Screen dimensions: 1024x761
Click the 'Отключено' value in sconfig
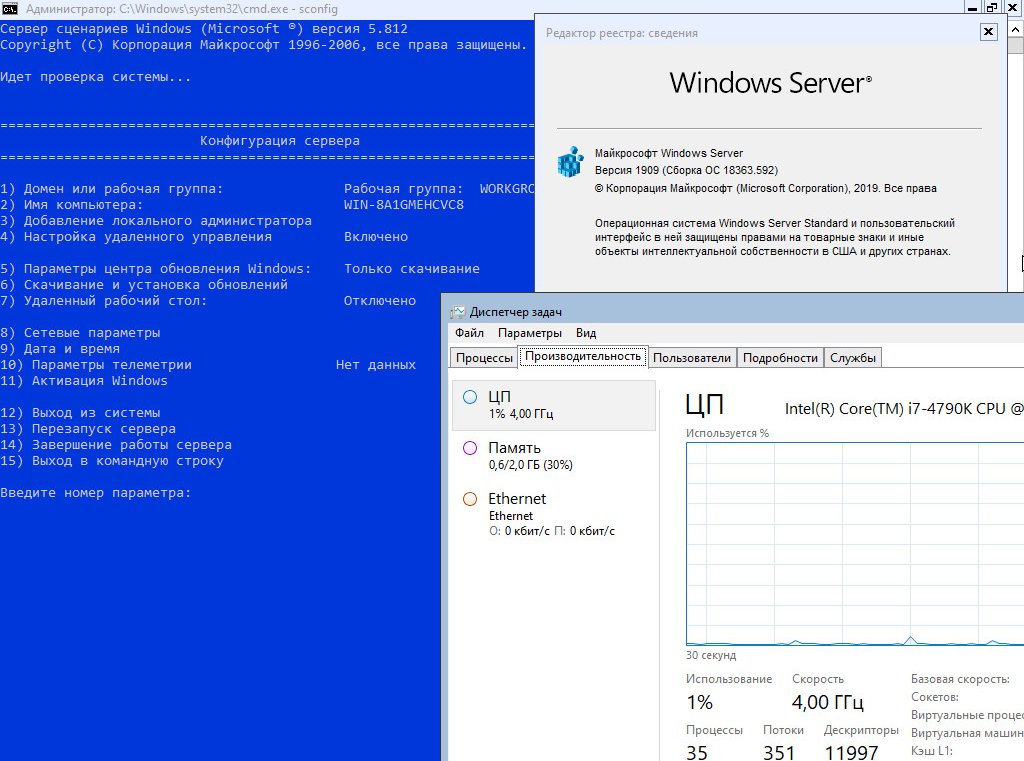379,301
